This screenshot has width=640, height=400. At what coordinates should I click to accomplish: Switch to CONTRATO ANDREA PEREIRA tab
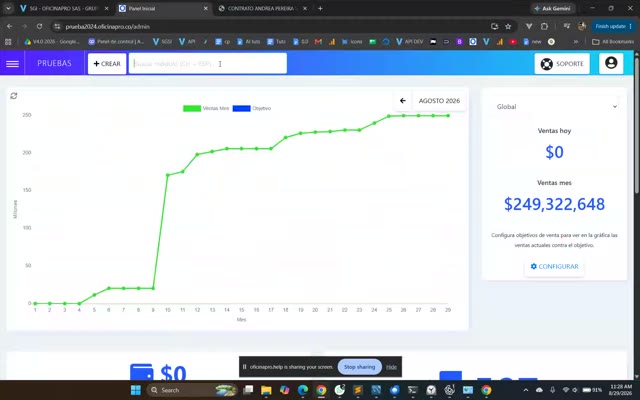coord(262,8)
